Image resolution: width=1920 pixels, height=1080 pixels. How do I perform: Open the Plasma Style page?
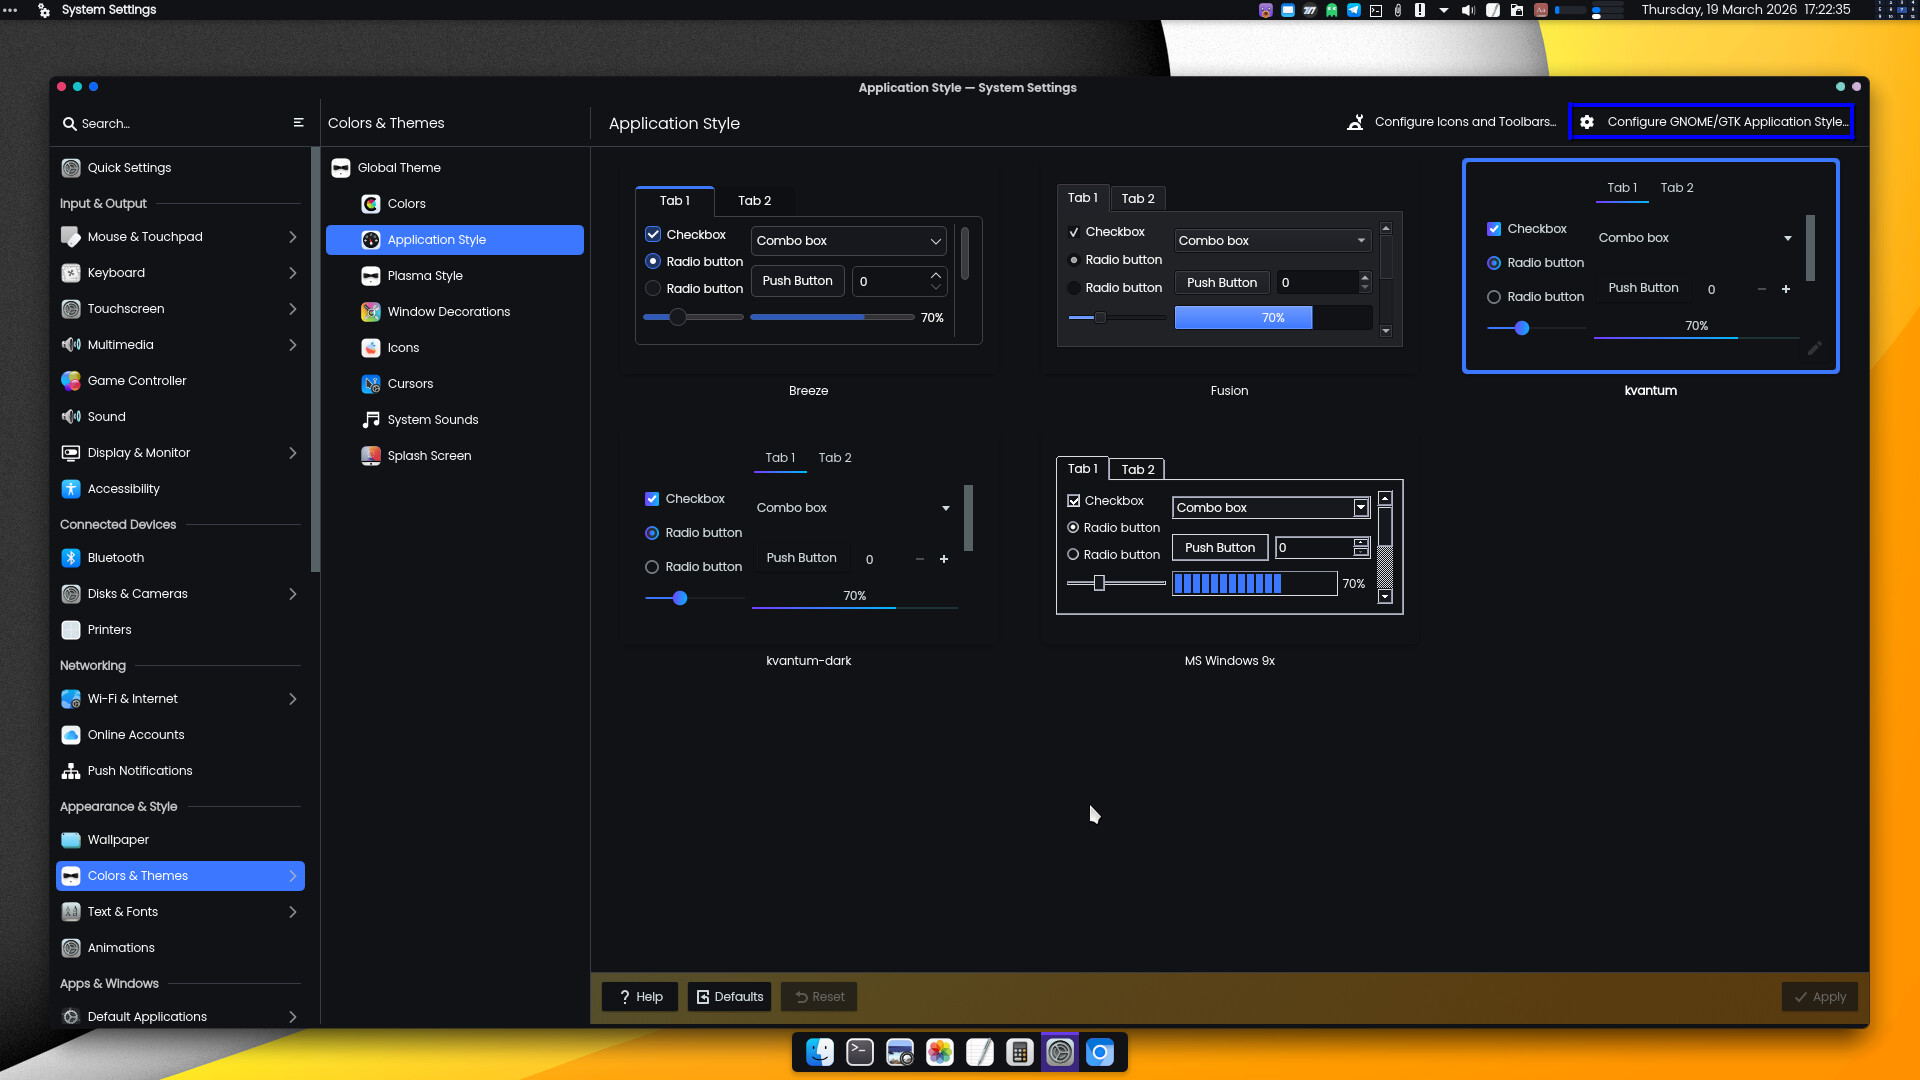pyautogui.click(x=425, y=276)
